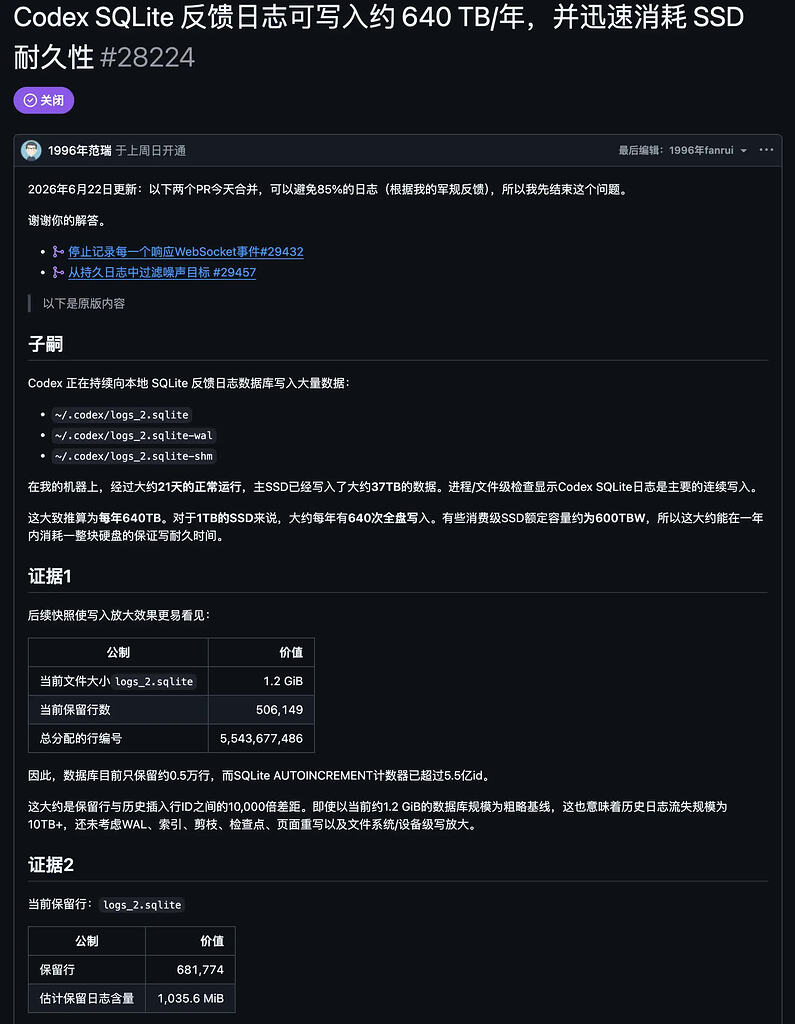Click the 506,149 table cell
The image size is (795, 1024).
click(261, 710)
